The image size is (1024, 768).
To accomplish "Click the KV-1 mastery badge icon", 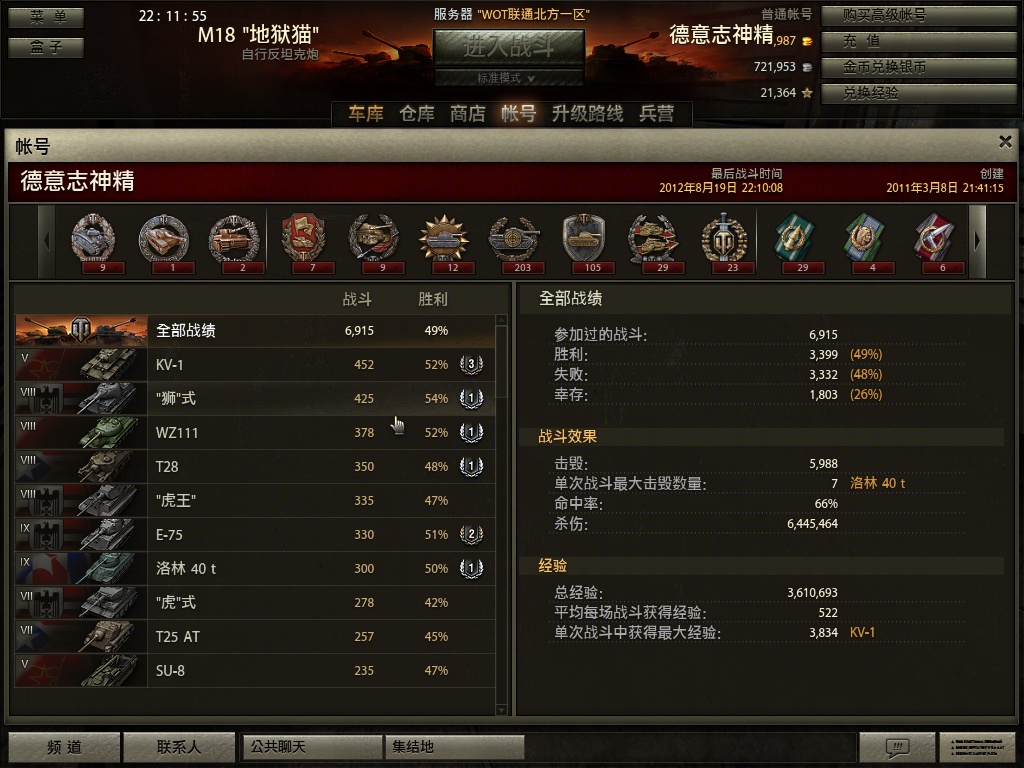I will 471,364.
